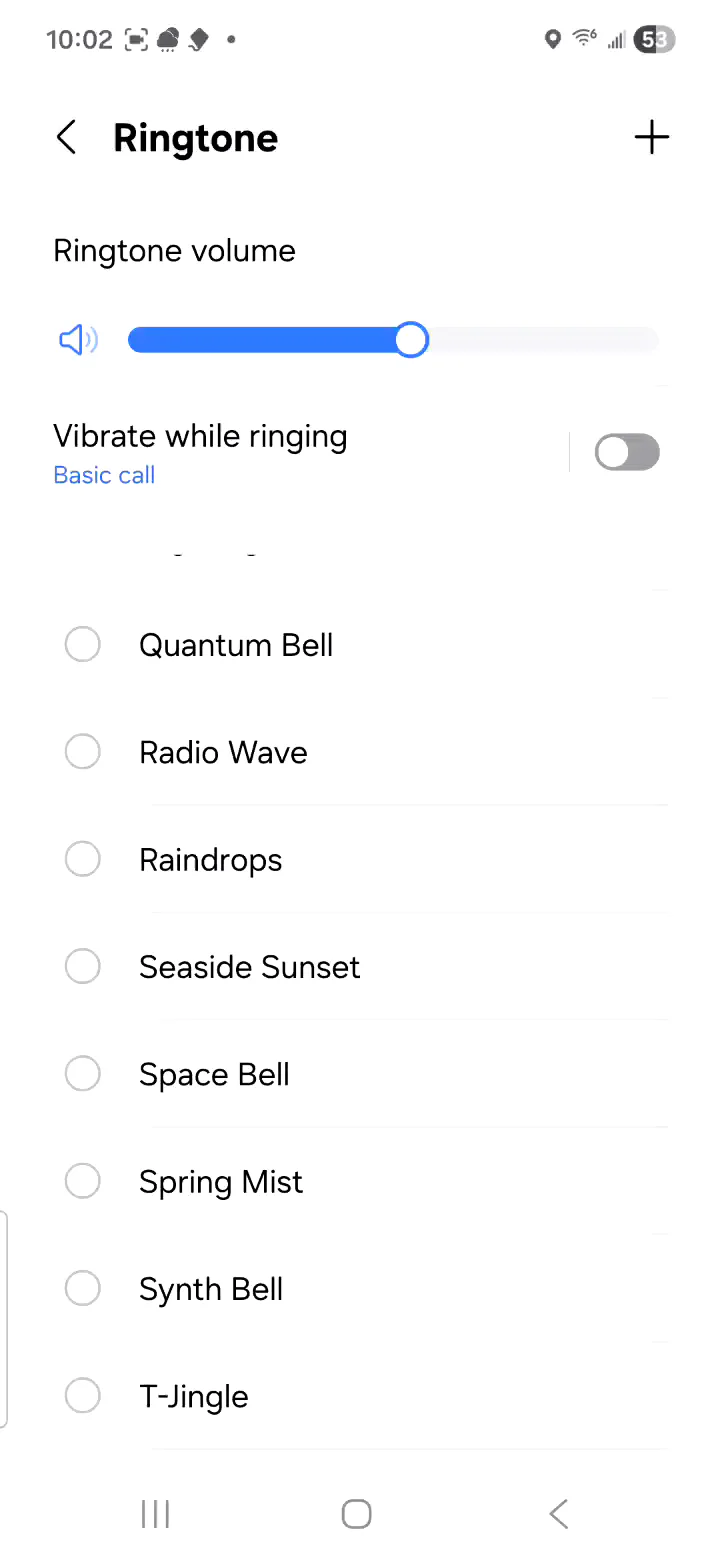The height and width of the screenshot is (1560, 720).
Task: Select Seaside Sunset radio button
Action: coord(82,967)
